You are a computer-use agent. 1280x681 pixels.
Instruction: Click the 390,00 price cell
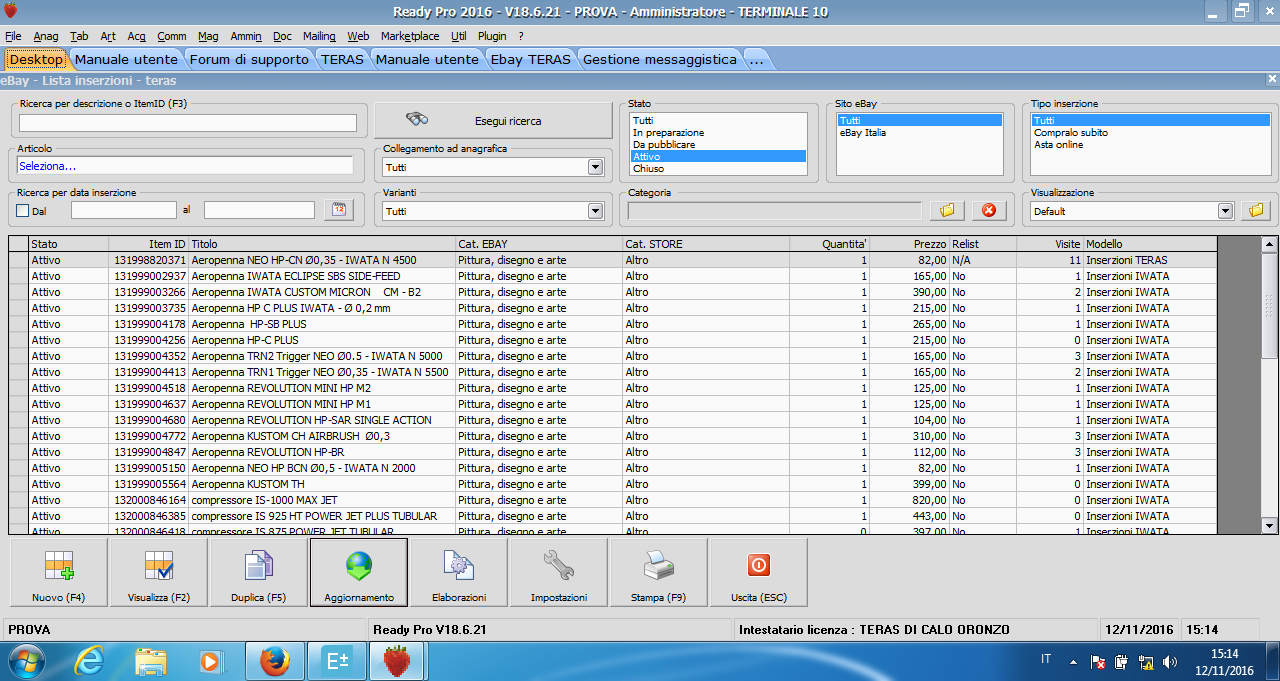point(910,292)
